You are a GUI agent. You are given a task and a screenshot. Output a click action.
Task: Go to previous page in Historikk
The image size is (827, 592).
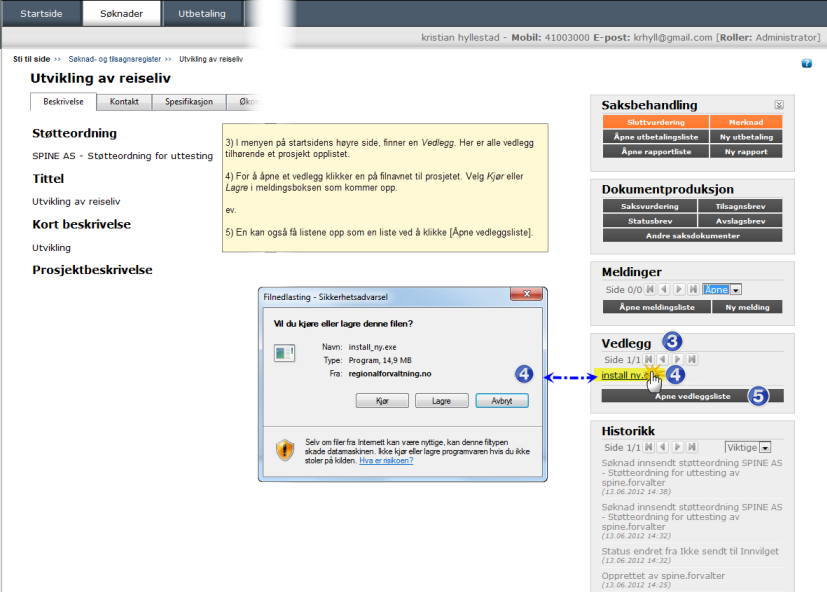click(x=663, y=447)
